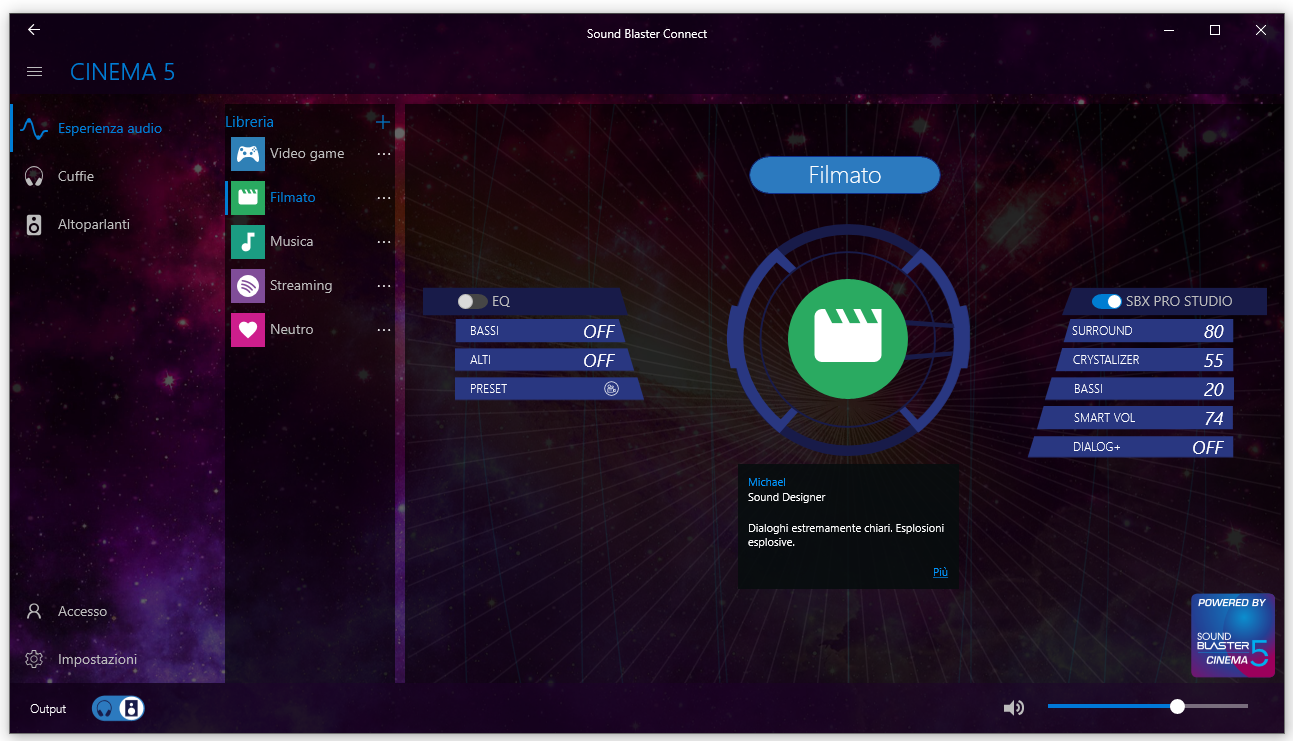Toggle Output between headphones and speakers
This screenshot has height=741, width=1293.
click(x=118, y=709)
